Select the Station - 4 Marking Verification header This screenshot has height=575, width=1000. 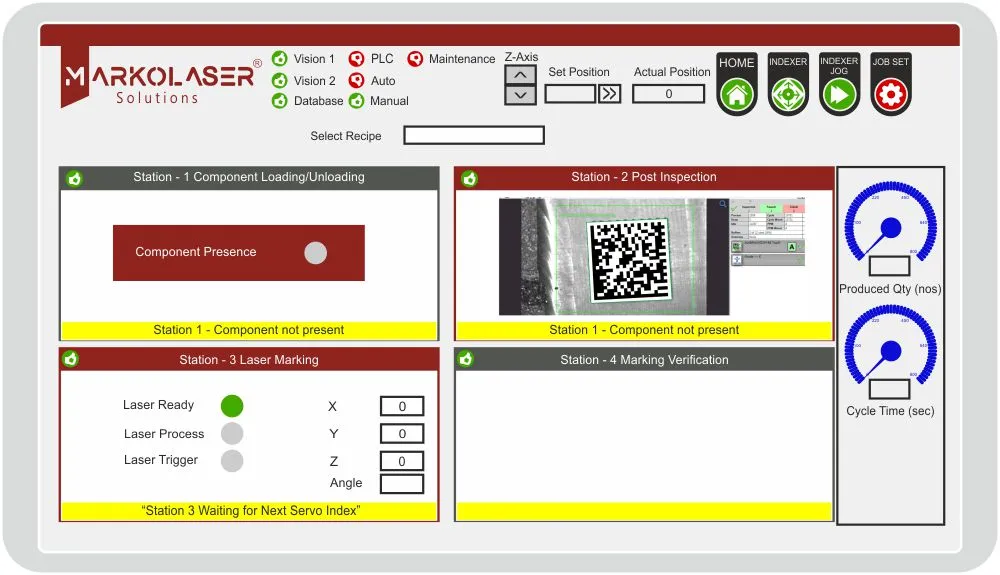[x=644, y=359]
